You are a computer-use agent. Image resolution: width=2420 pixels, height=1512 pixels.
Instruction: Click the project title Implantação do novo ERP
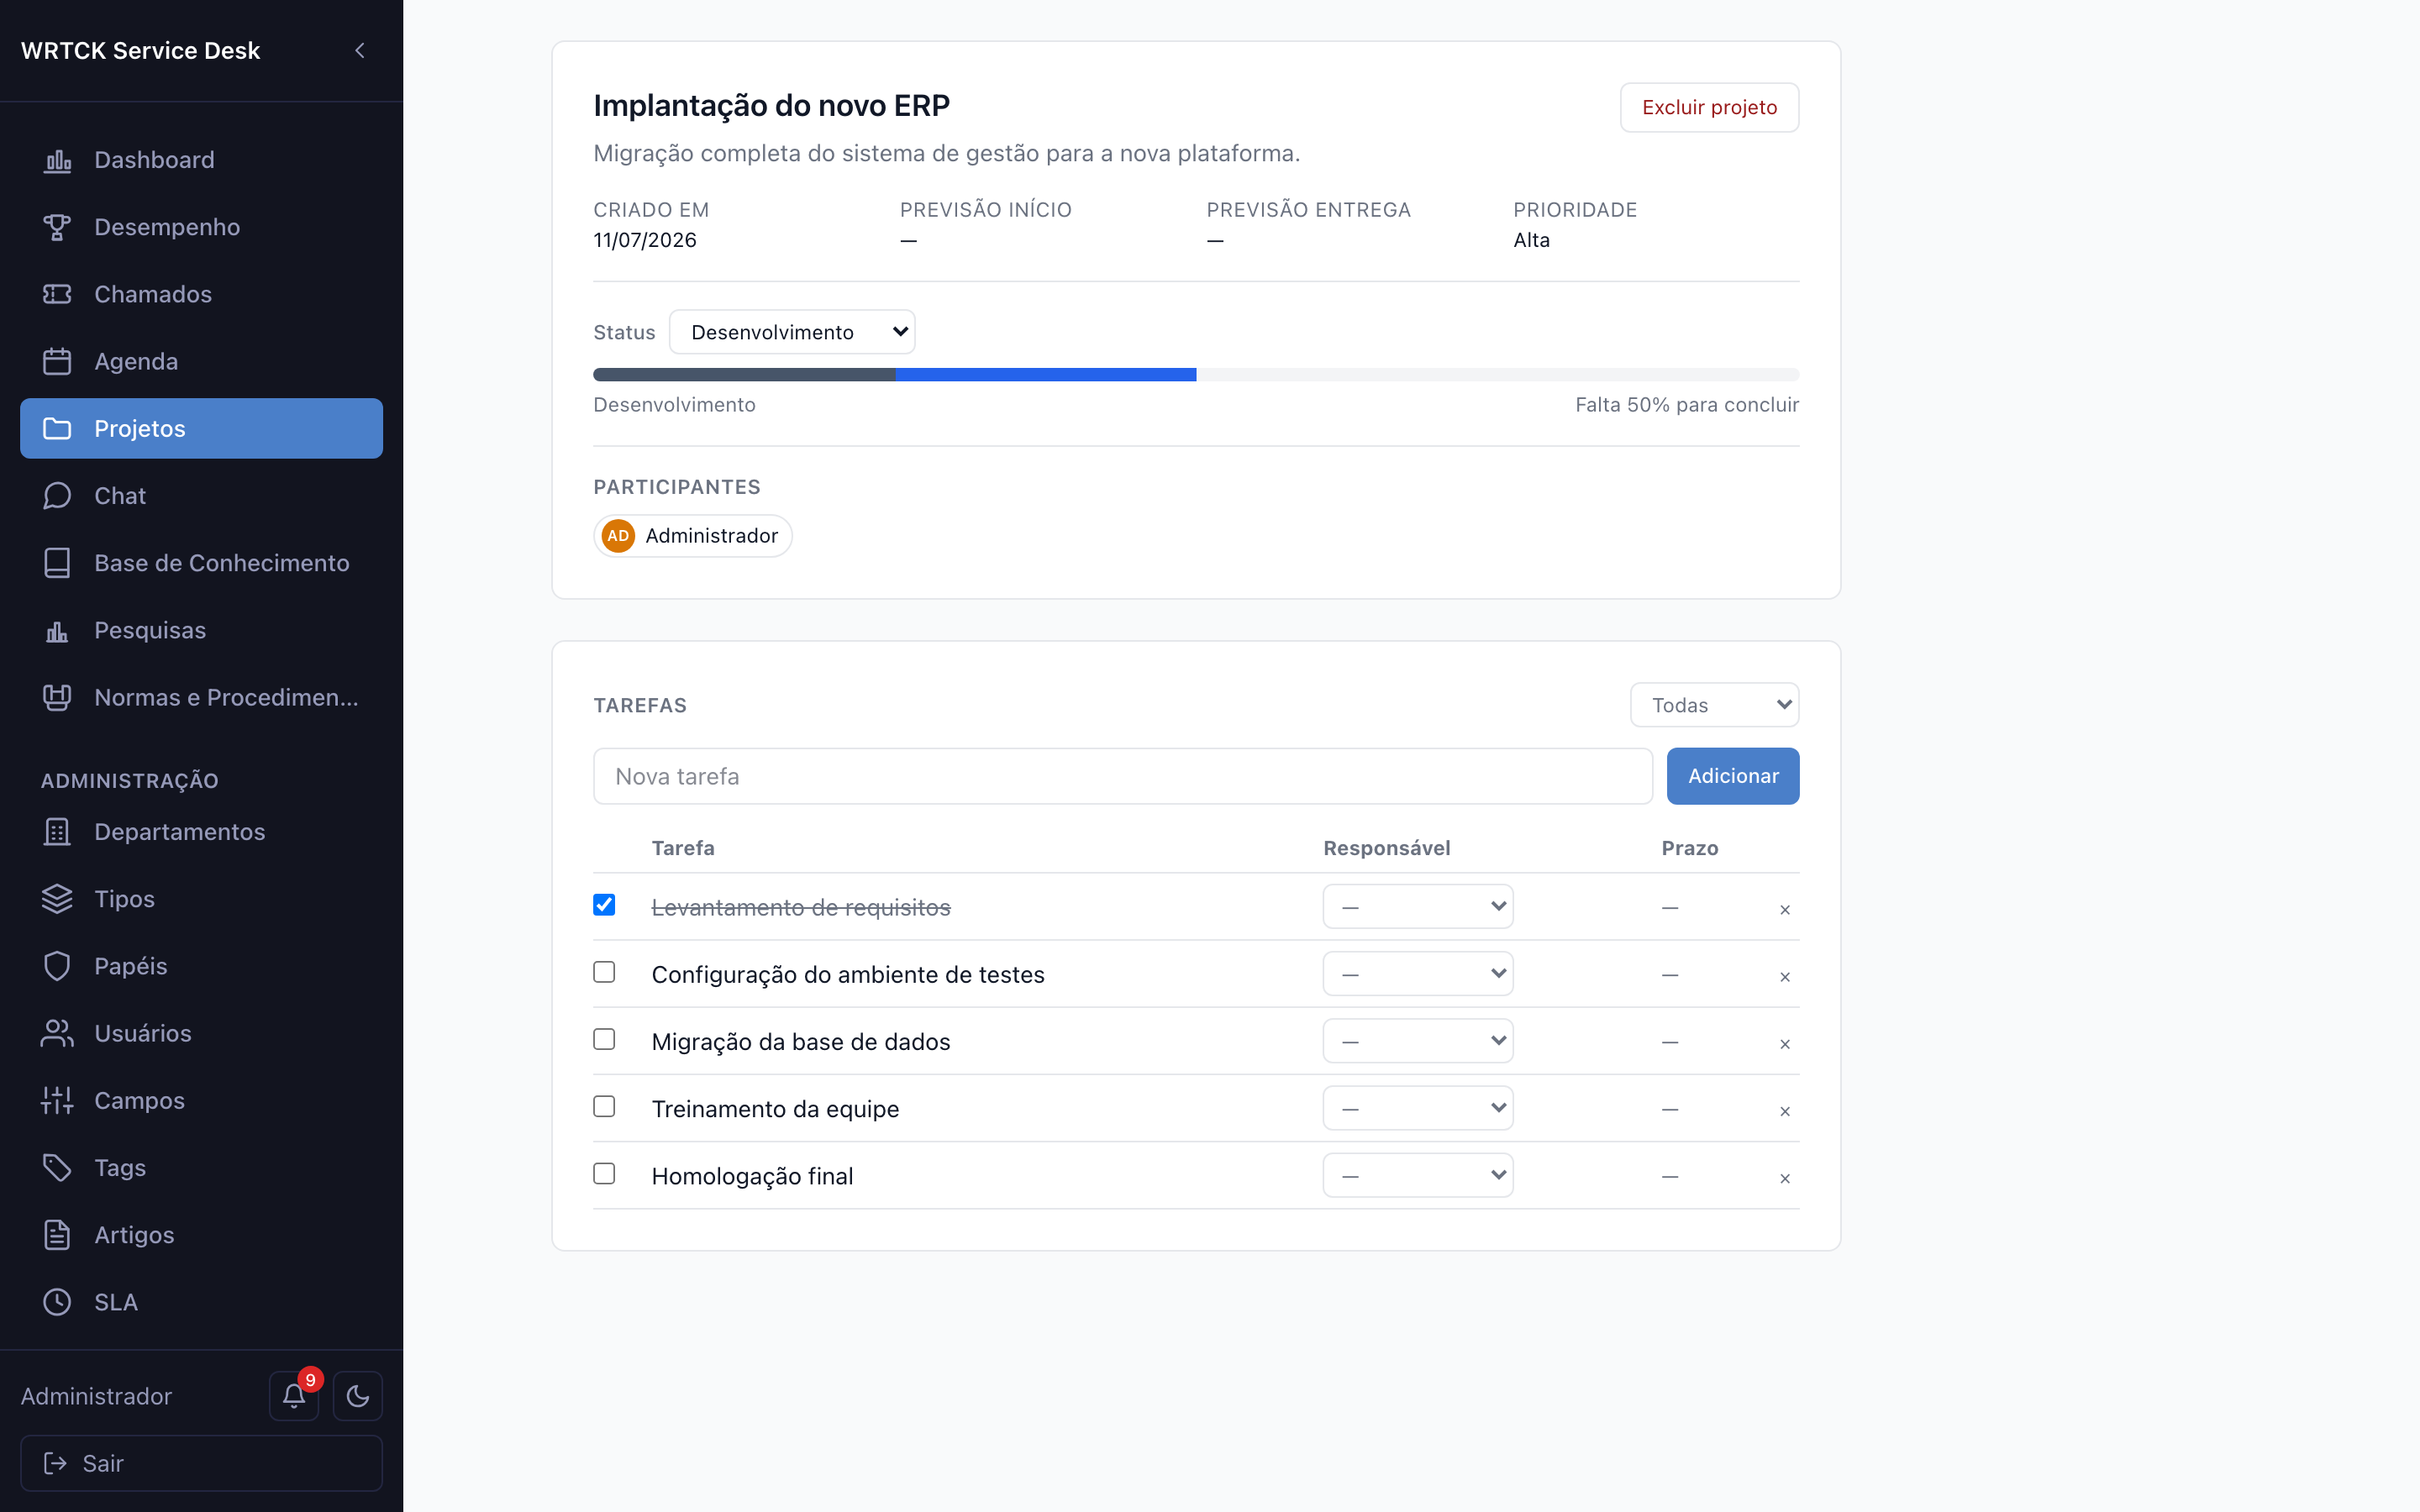click(x=771, y=105)
